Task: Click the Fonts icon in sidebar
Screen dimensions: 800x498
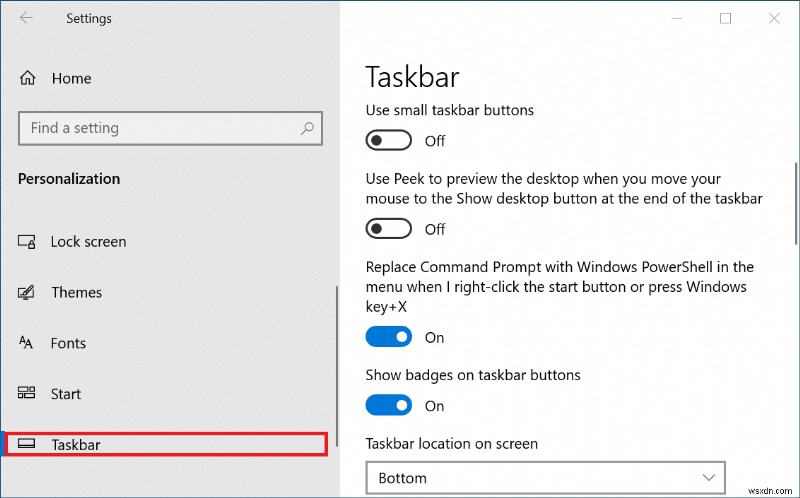Action: [27, 343]
